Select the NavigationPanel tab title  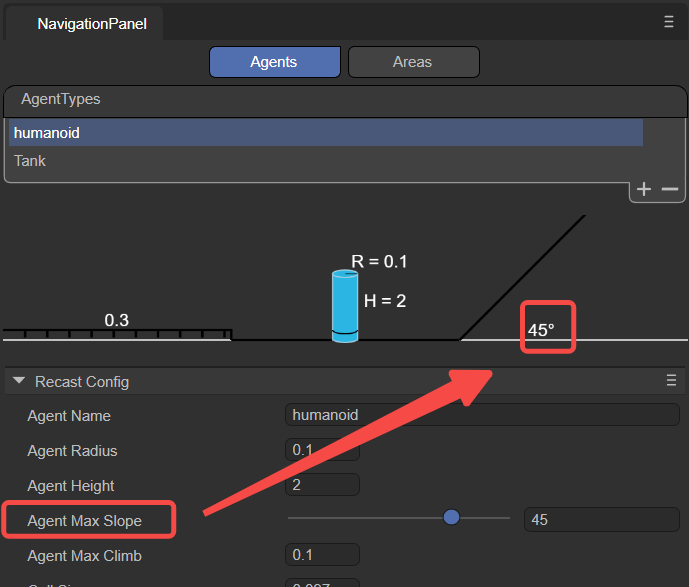coord(92,24)
